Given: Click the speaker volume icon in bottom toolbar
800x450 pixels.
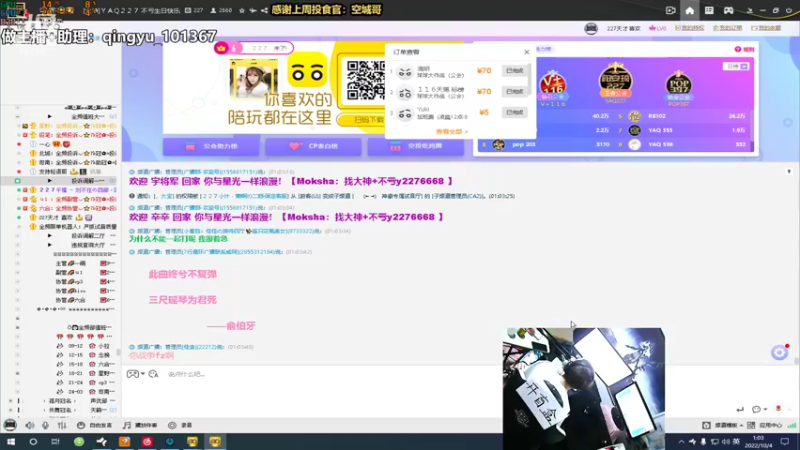Looking at the screenshot, I should [x=30, y=425].
